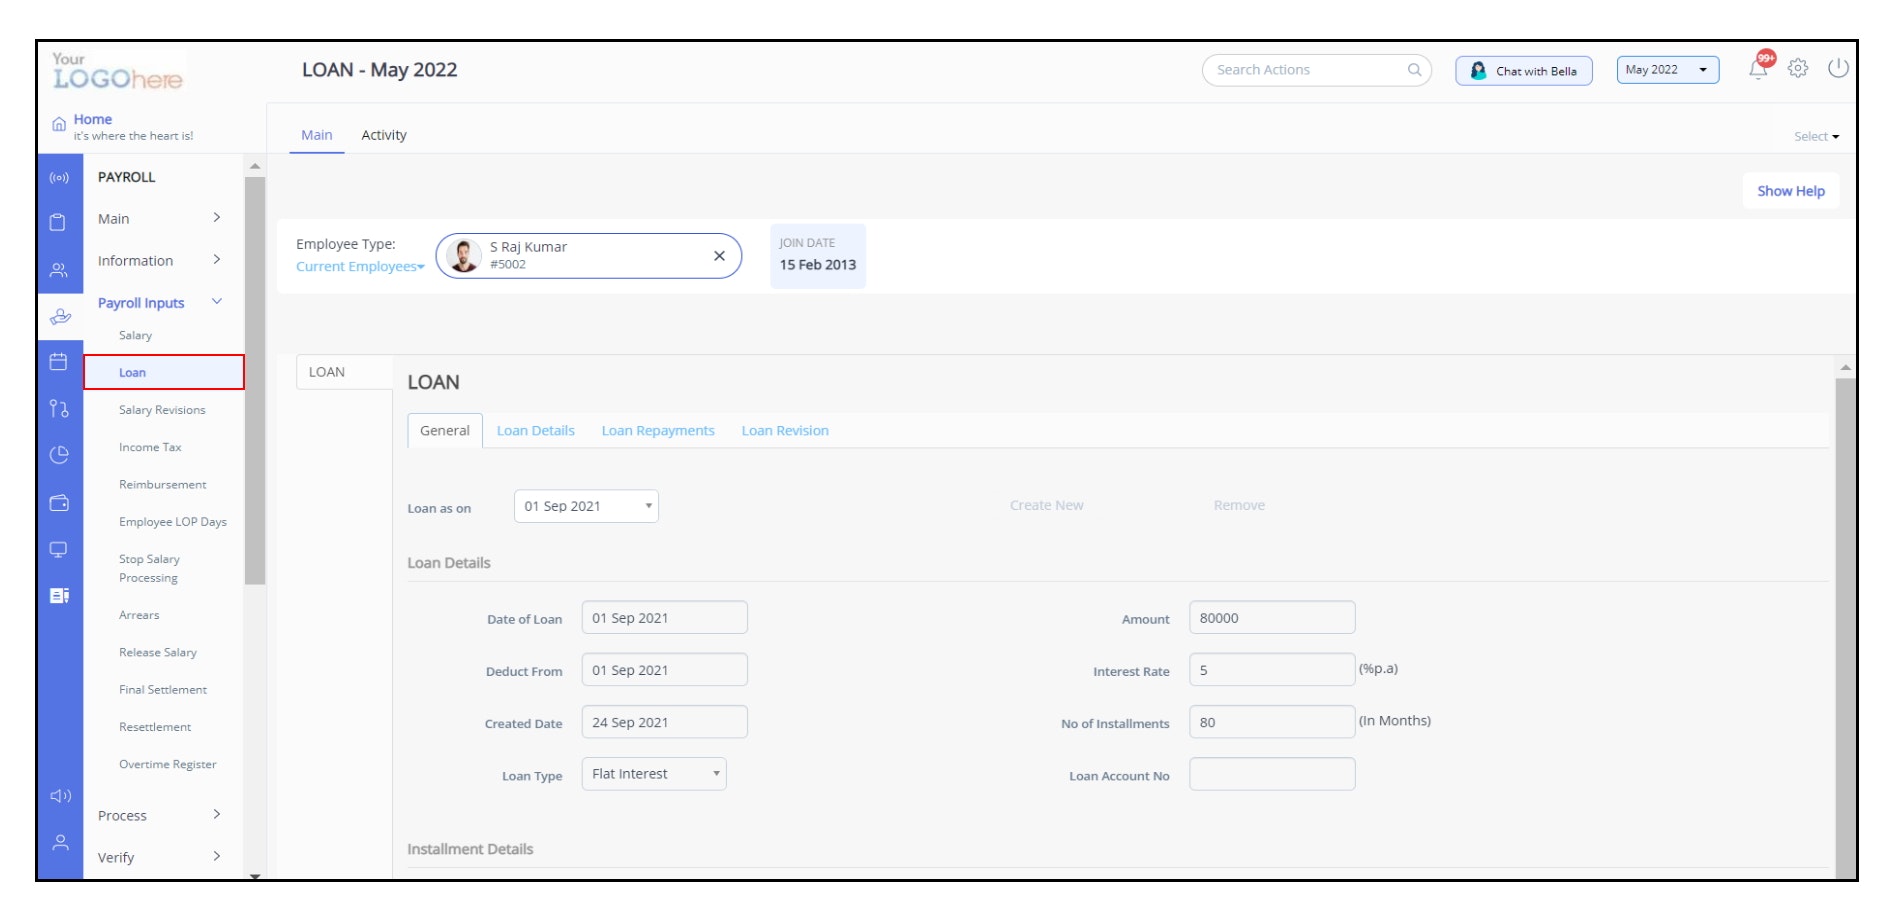The width and height of the screenshot is (1885, 904).
Task: Open the May 2022 month selector
Action: pos(1666,70)
